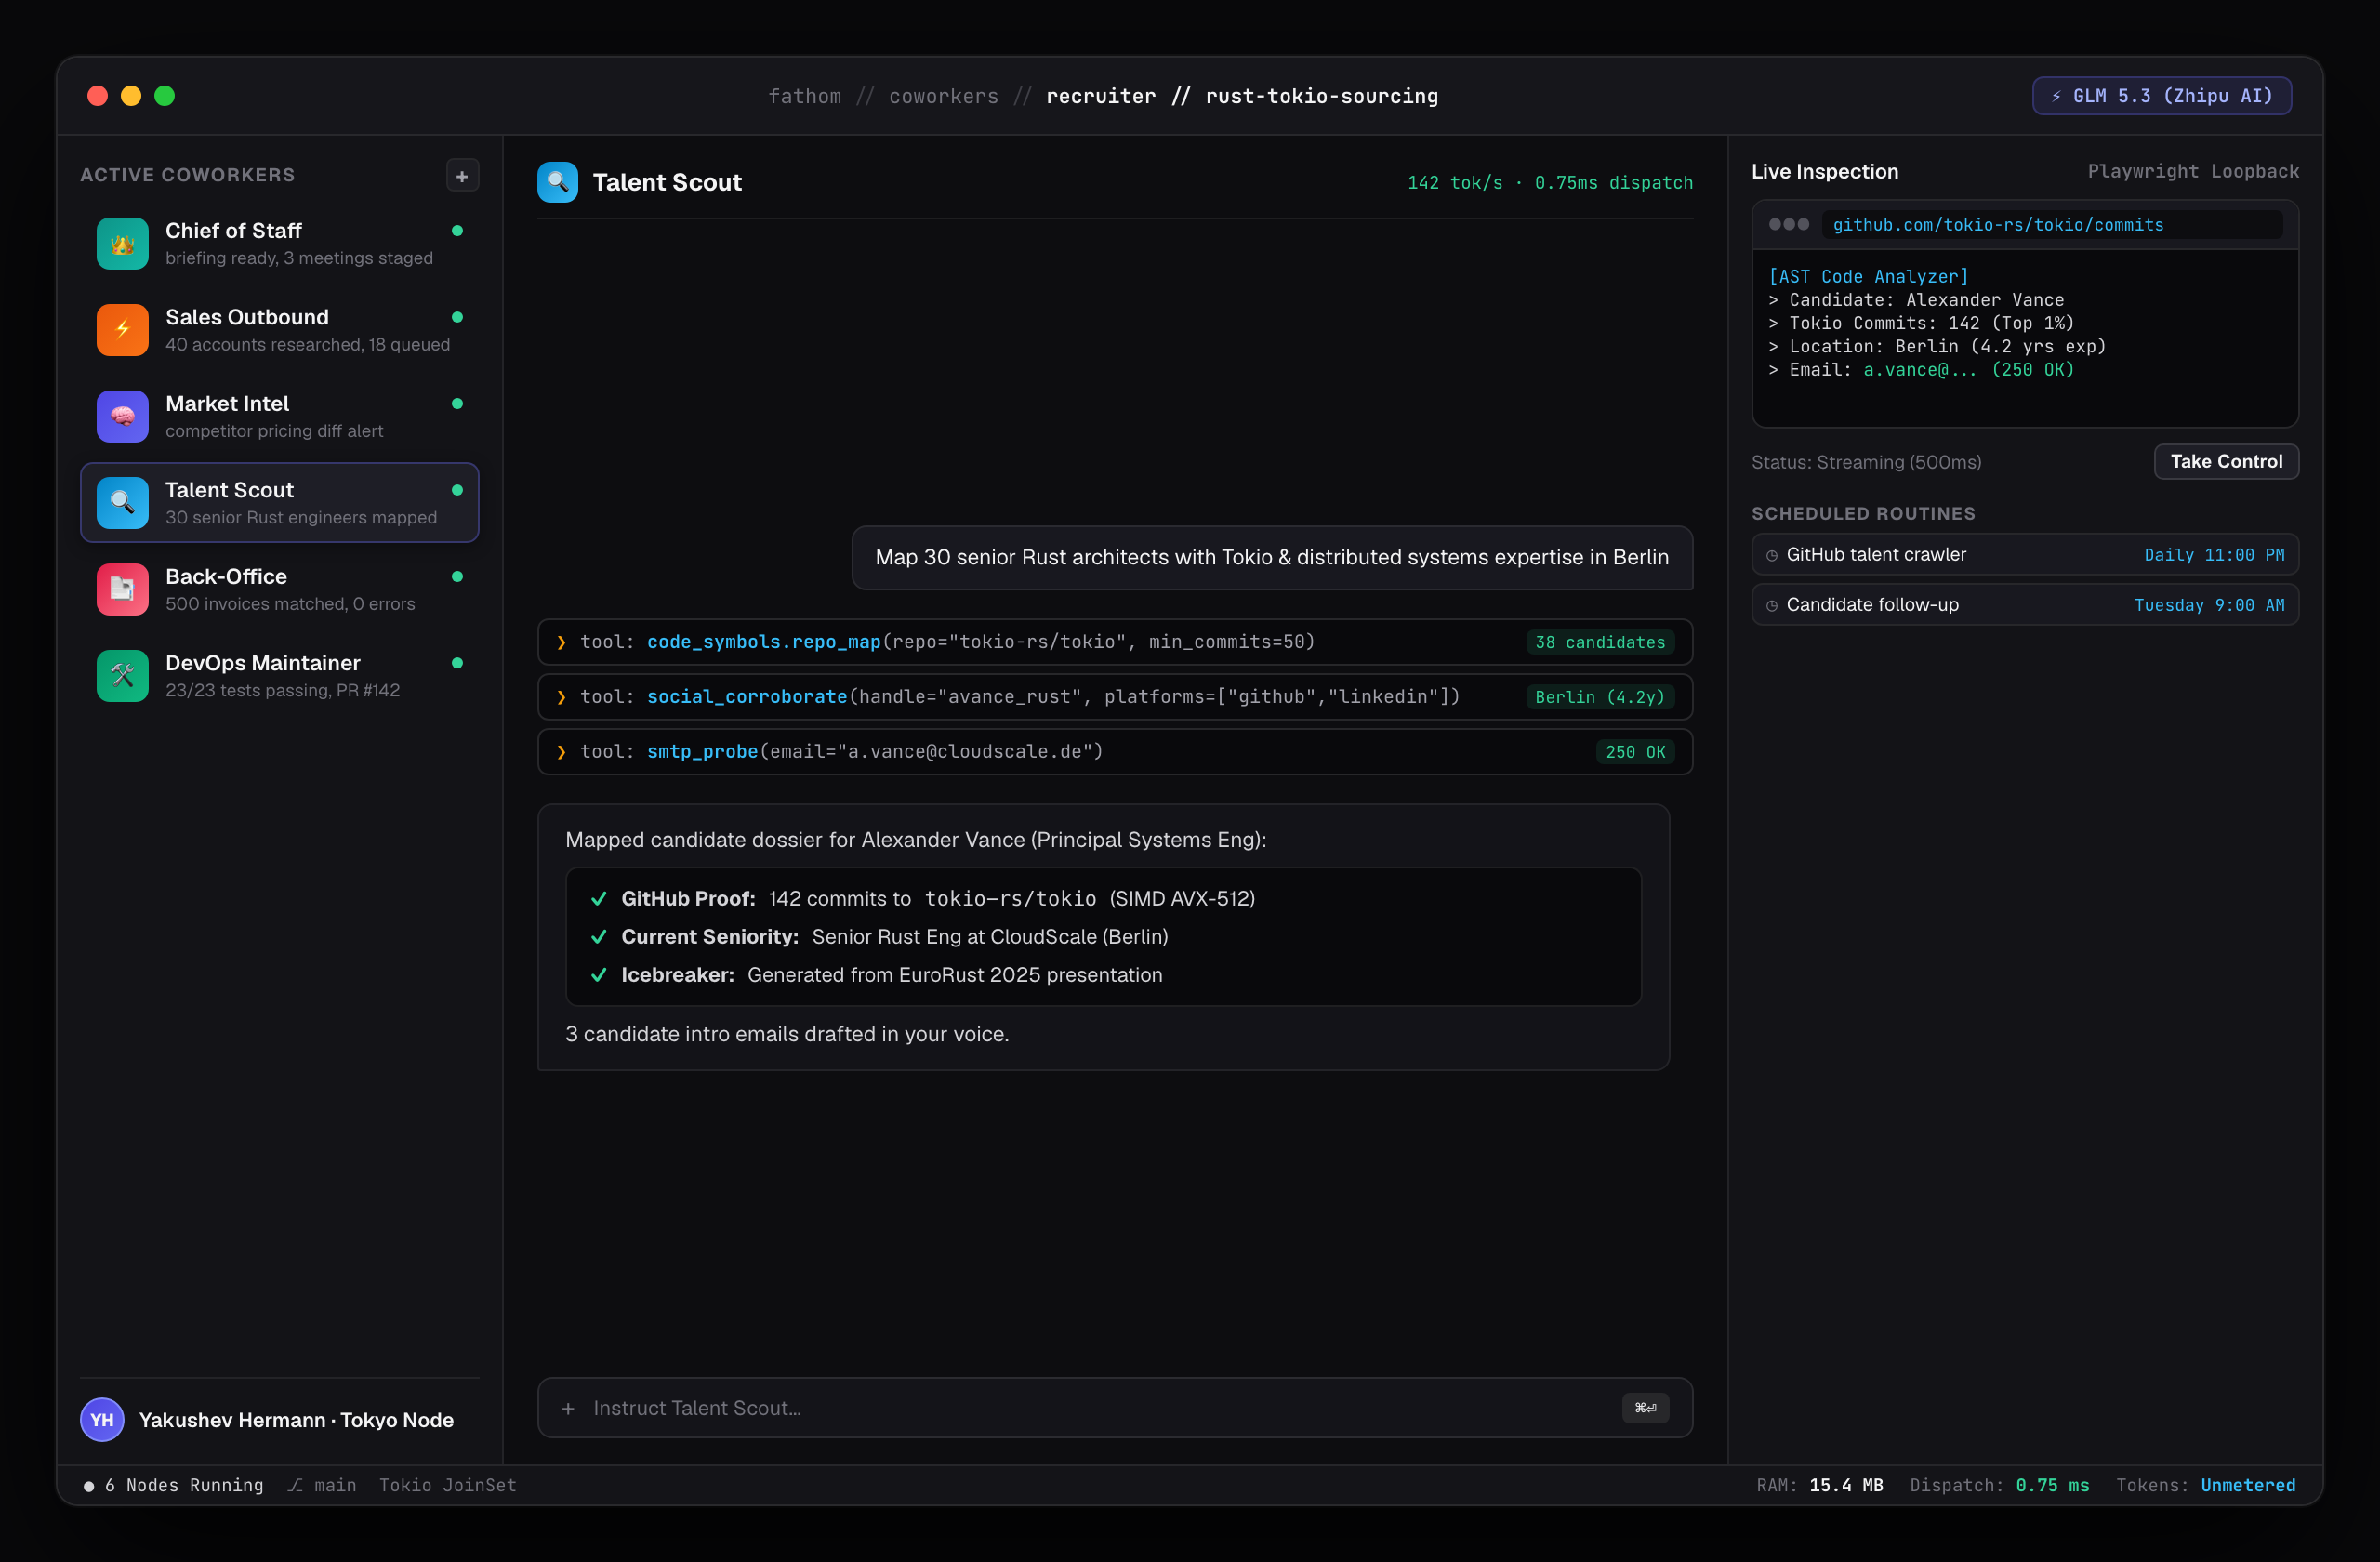The width and height of the screenshot is (2380, 1562).
Task: Click the github.com/tokio-rs/tokio/commits URL bar
Action: click(2051, 225)
